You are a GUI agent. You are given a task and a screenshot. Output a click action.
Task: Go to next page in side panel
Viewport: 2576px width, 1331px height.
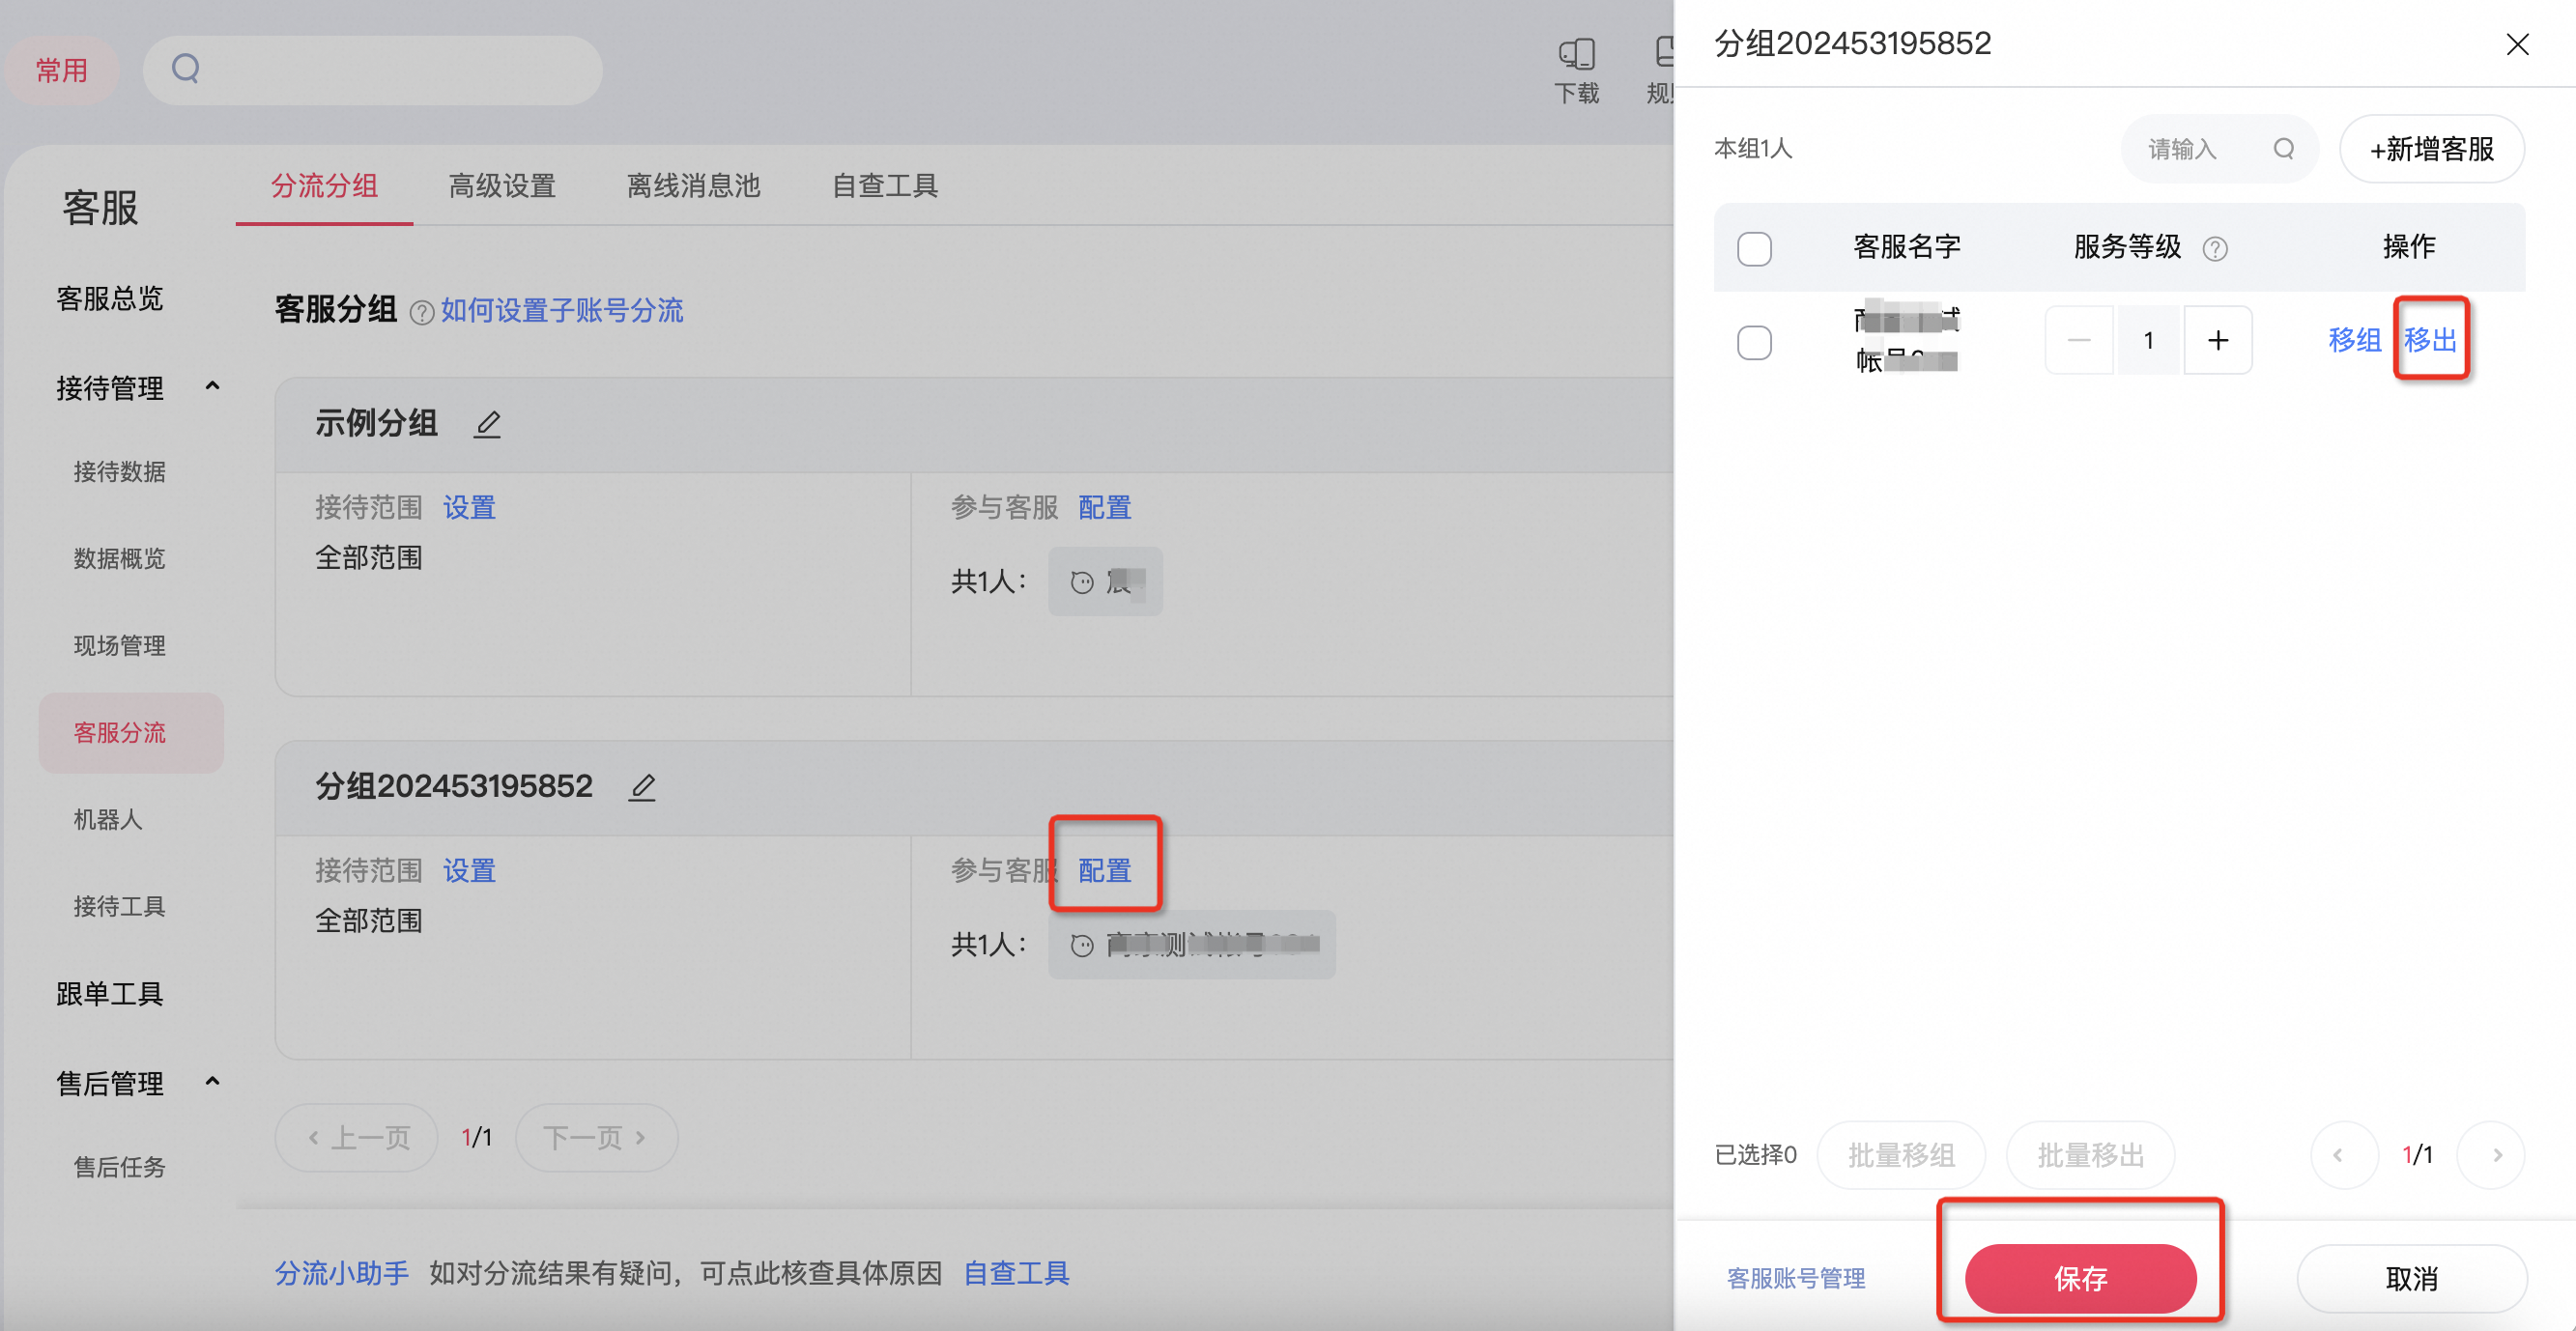[x=2490, y=1155]
